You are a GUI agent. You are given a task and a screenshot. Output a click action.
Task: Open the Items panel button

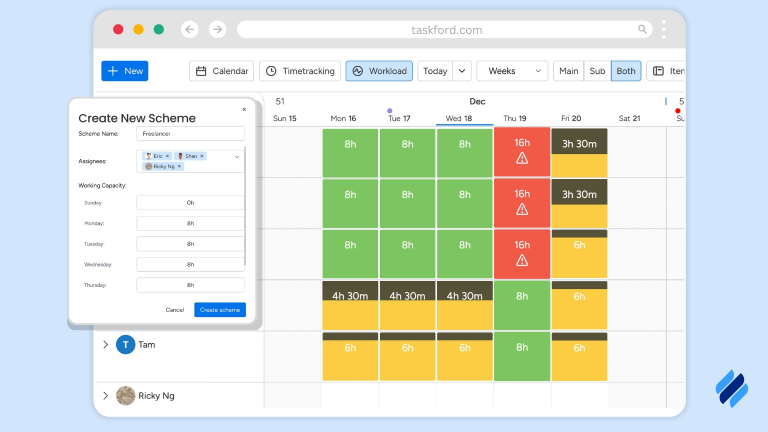[666, 71]
